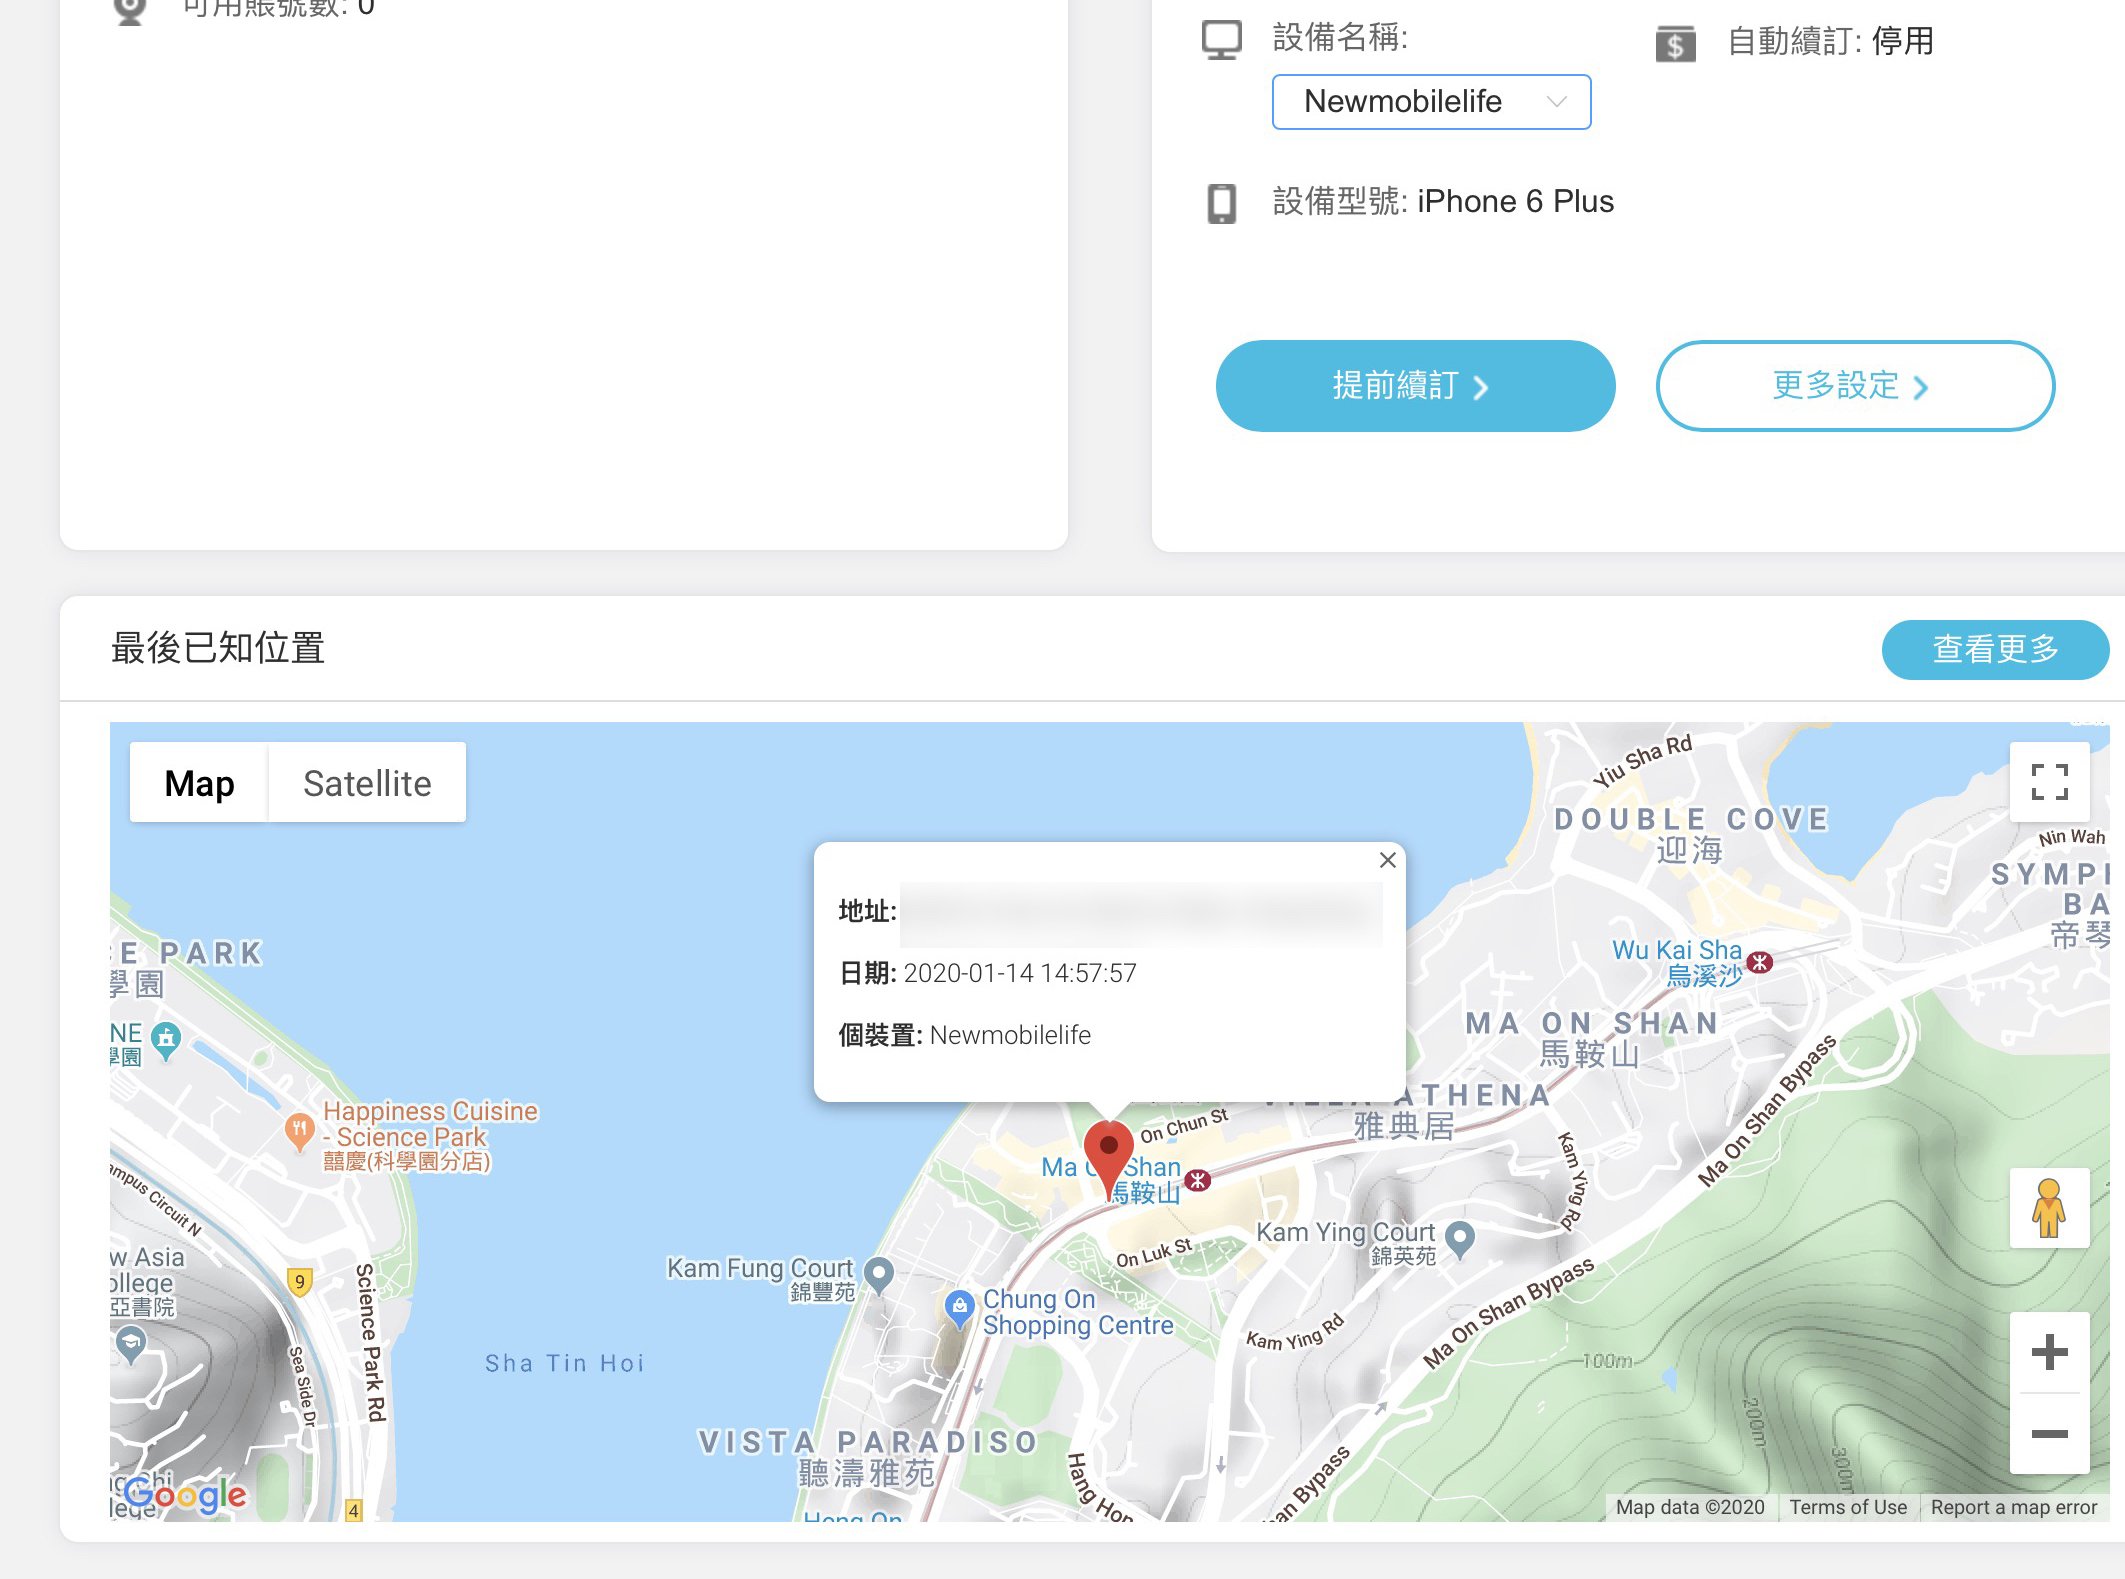2125x1579 pixels.
Task: Switch to the Satellite view tab
Action: [367, 783]
